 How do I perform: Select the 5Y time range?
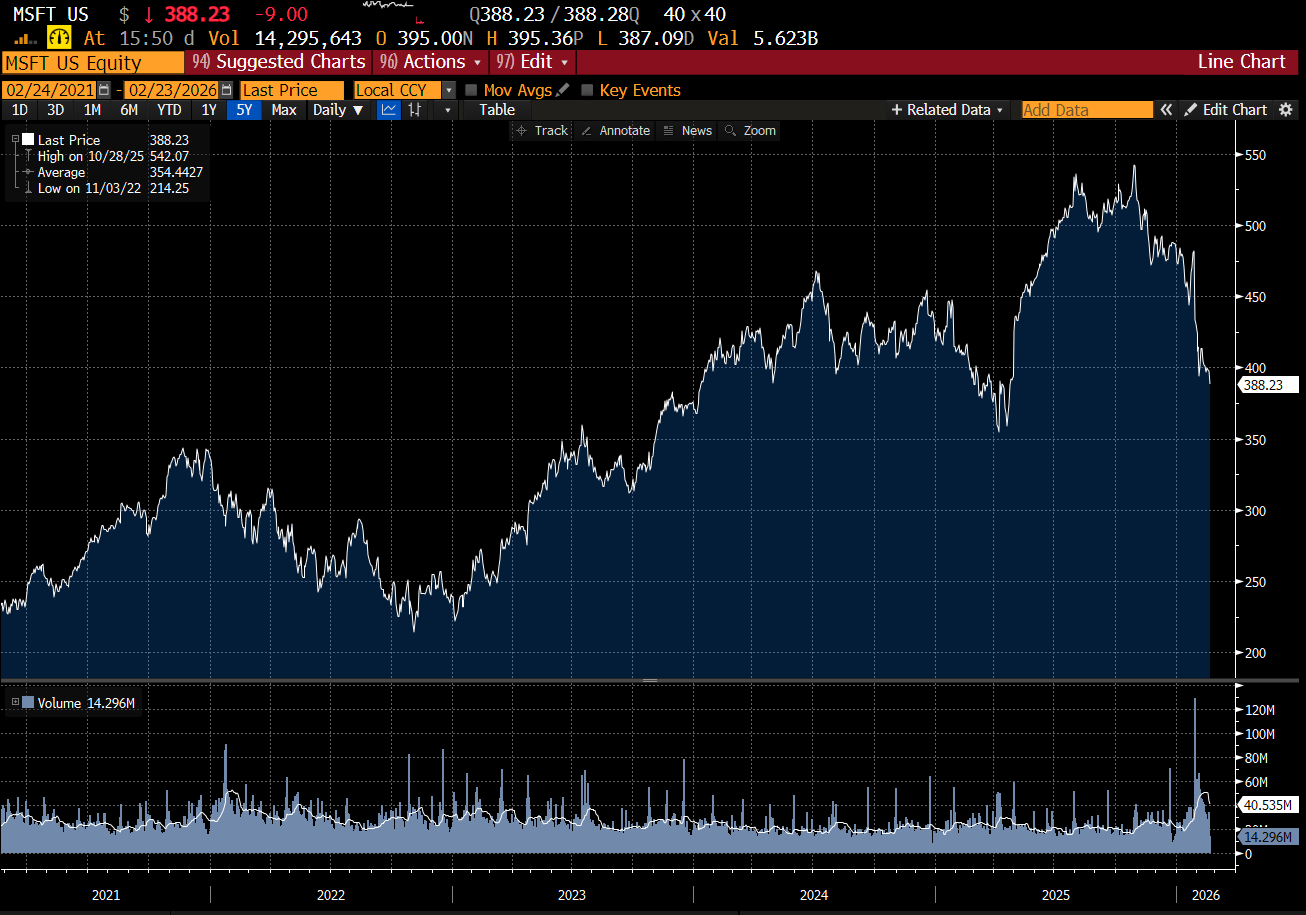coord(245,110)
